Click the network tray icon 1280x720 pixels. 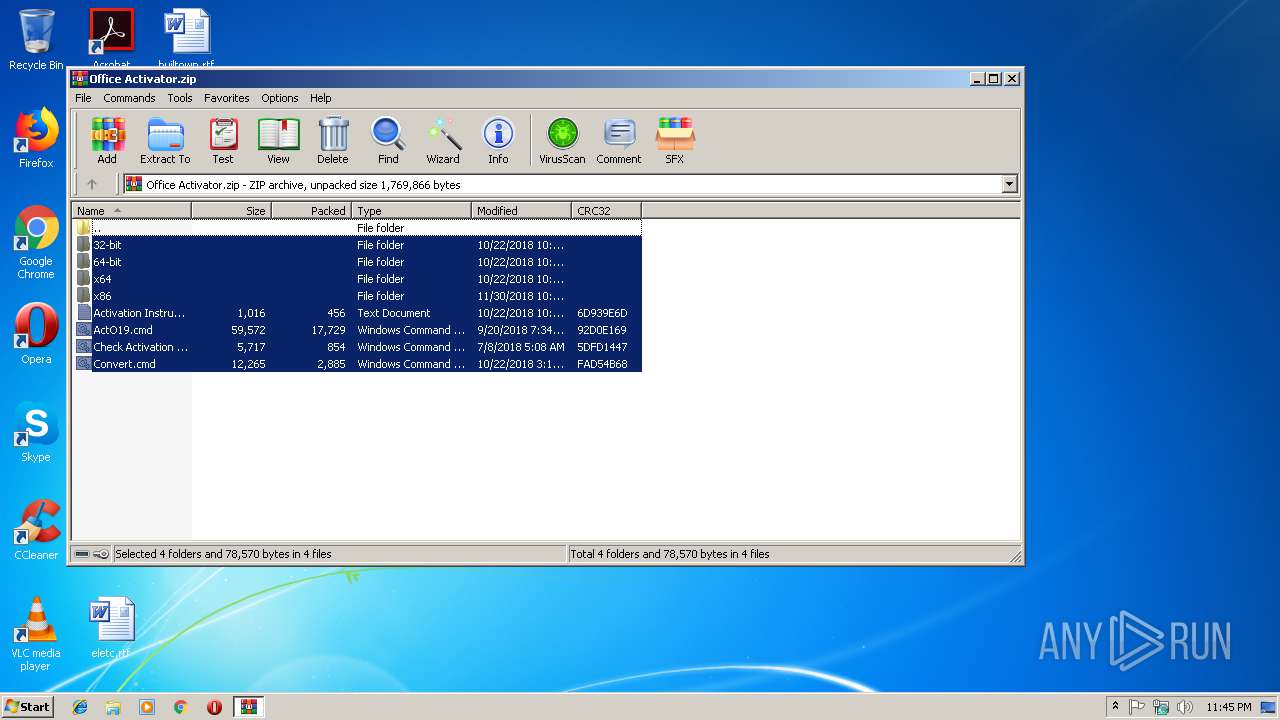coord(1161,707)
